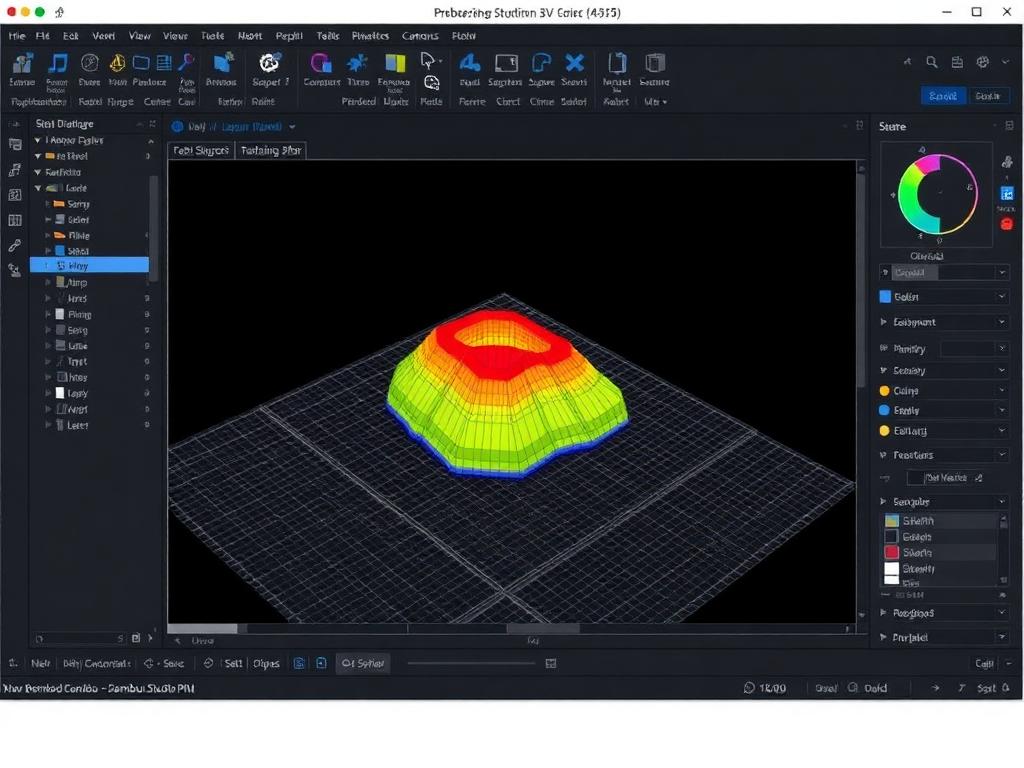This screenshot has width=1024, height=768.
Task: Open the Golen dropdown arrow
Action: click(1002, 296)
